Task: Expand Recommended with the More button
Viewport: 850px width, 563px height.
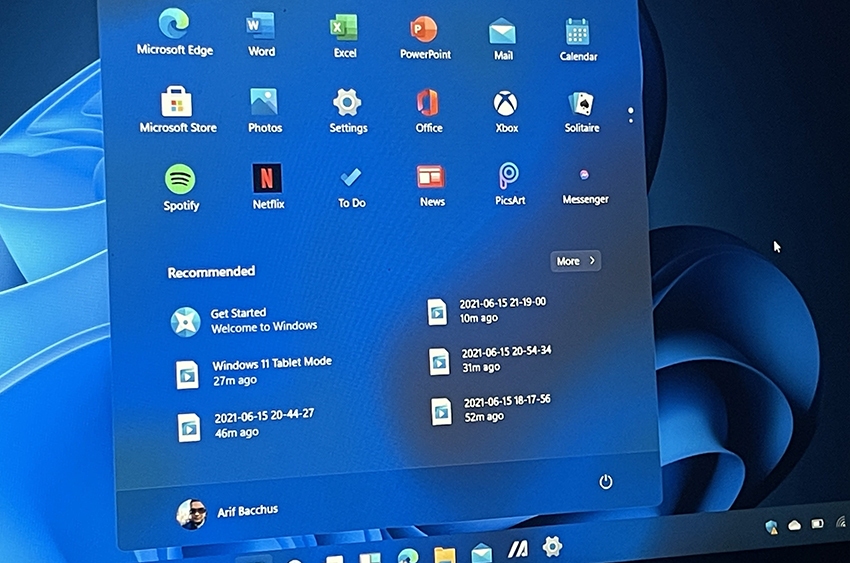Action: [x=575, y=261]
